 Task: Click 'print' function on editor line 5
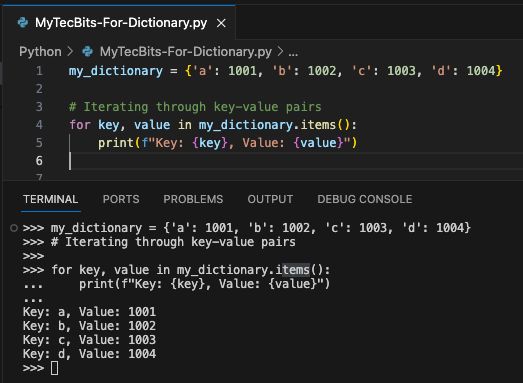click(116, 143)
